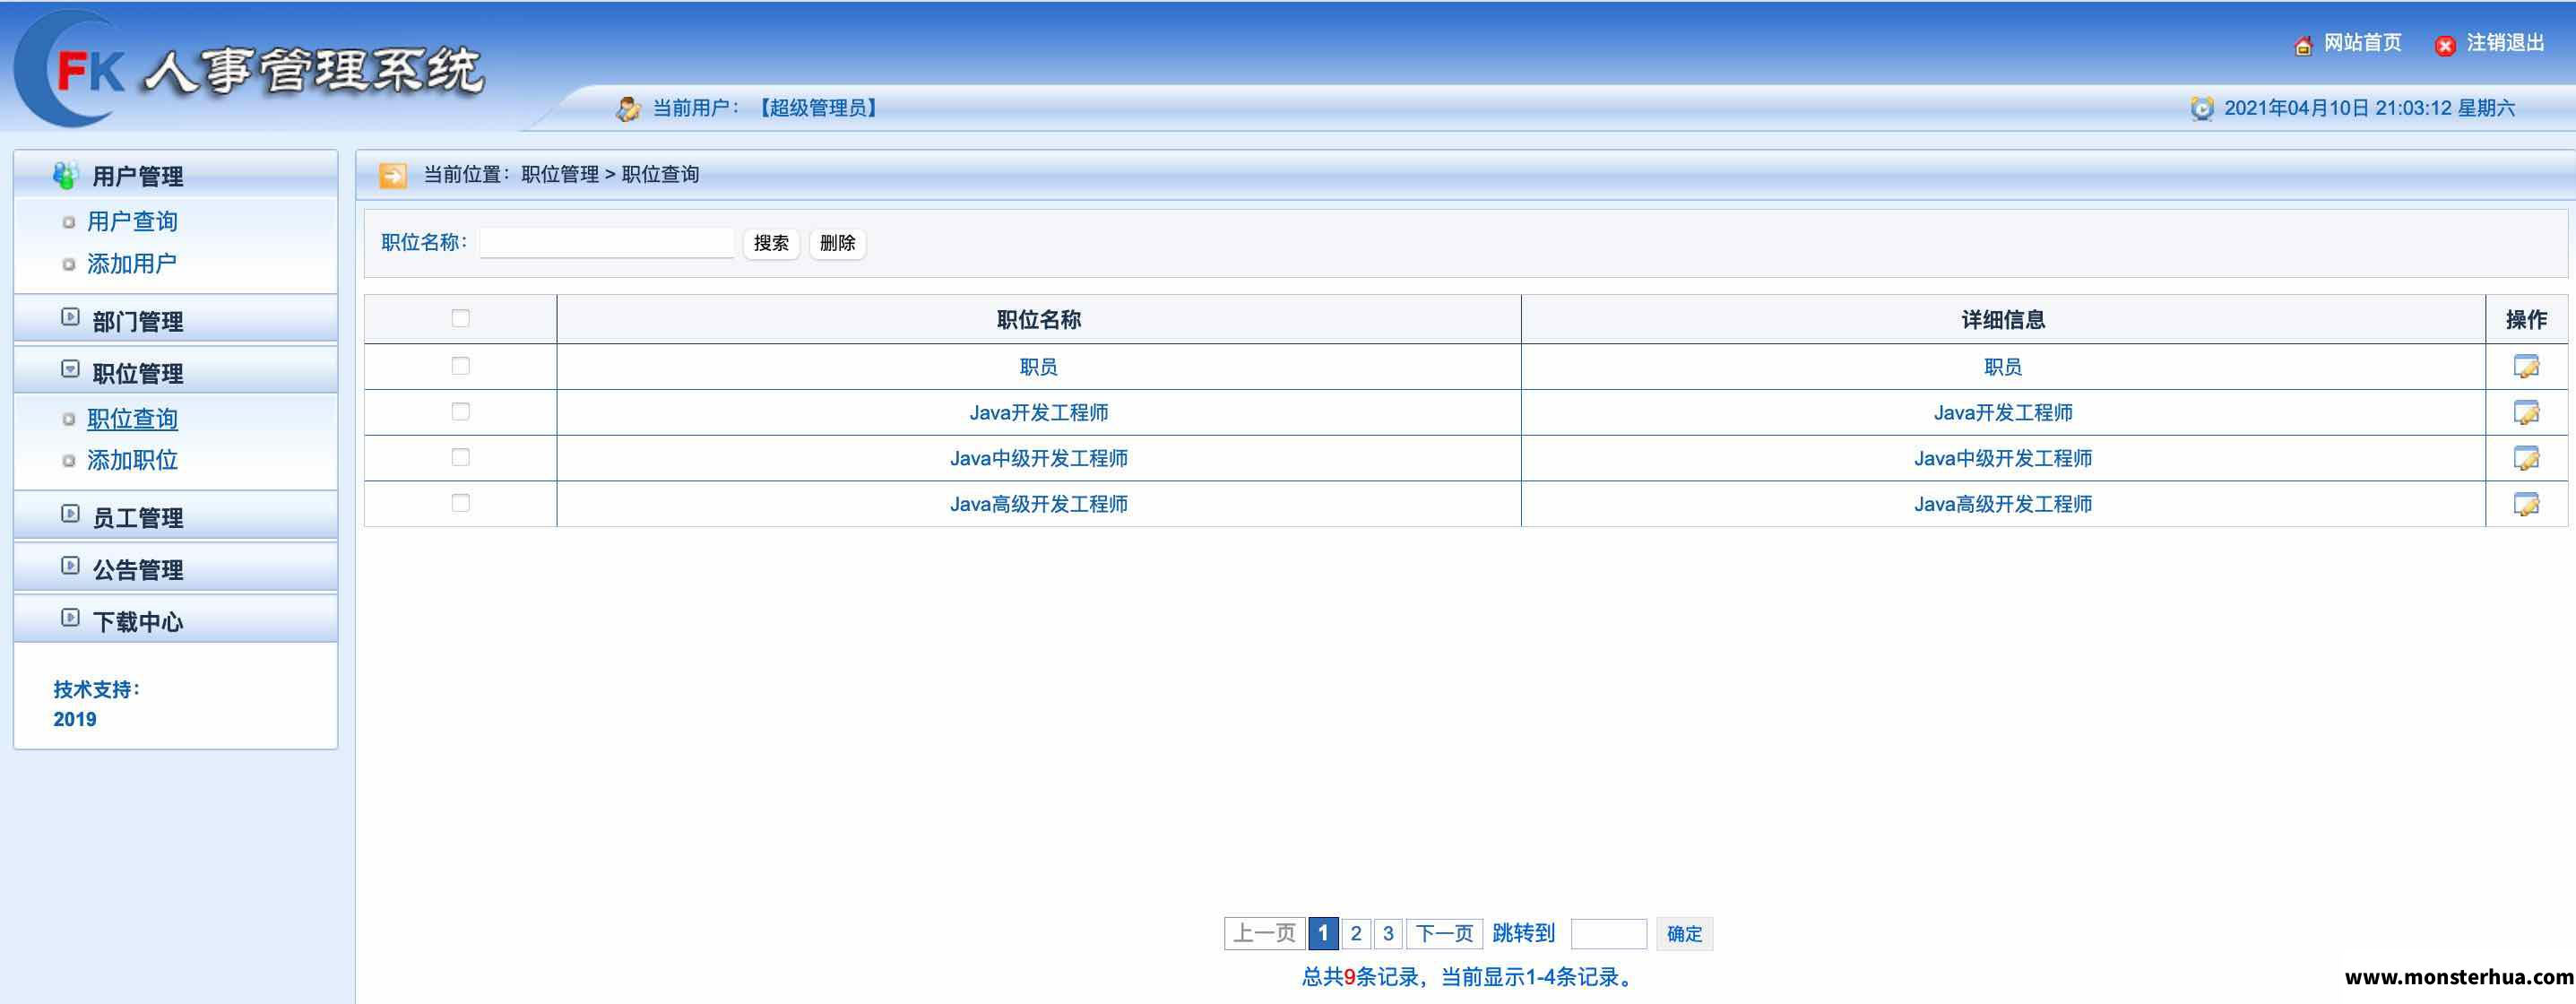Click 职员 in the 职位名称 column

click(x=1038, y=367)
